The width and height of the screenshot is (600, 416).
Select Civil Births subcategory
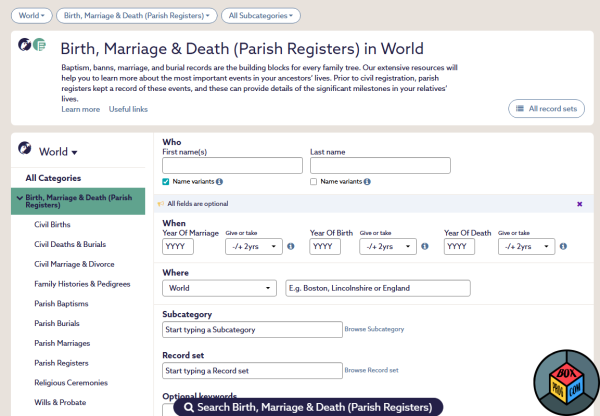click(x=52, y=225)
